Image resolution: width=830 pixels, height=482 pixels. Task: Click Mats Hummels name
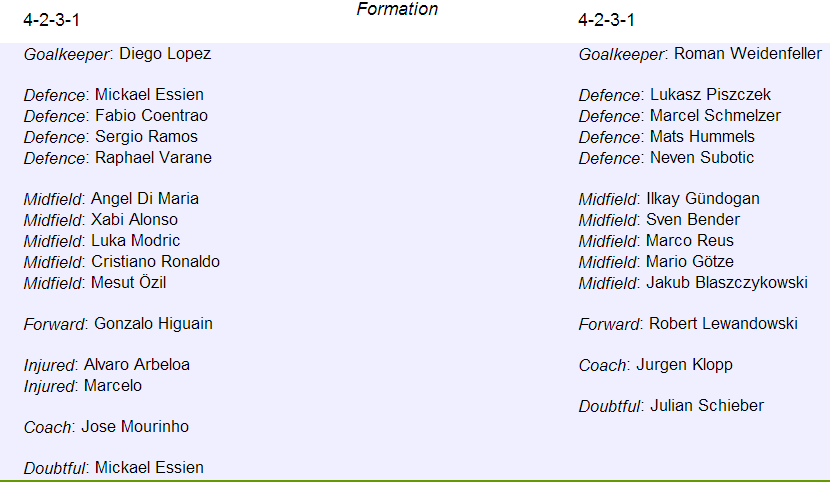click(702, 137)
